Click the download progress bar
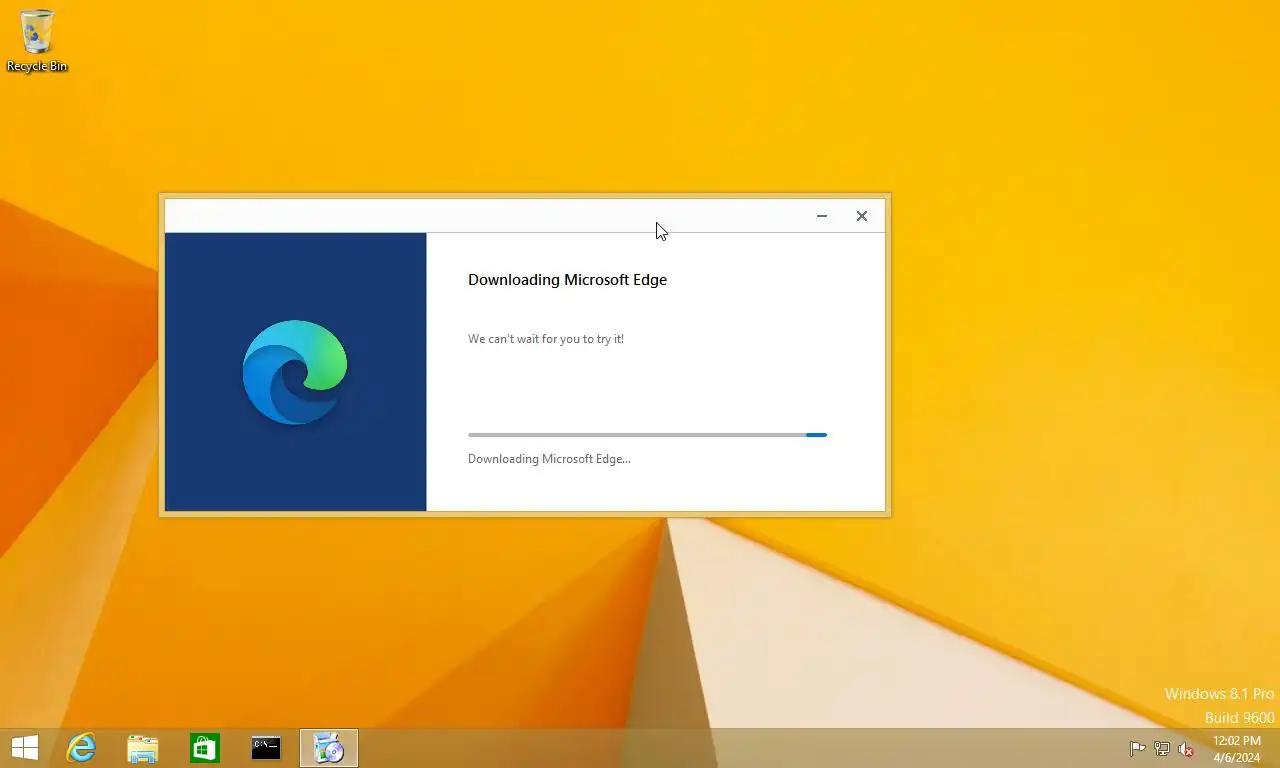 point(647,435)
